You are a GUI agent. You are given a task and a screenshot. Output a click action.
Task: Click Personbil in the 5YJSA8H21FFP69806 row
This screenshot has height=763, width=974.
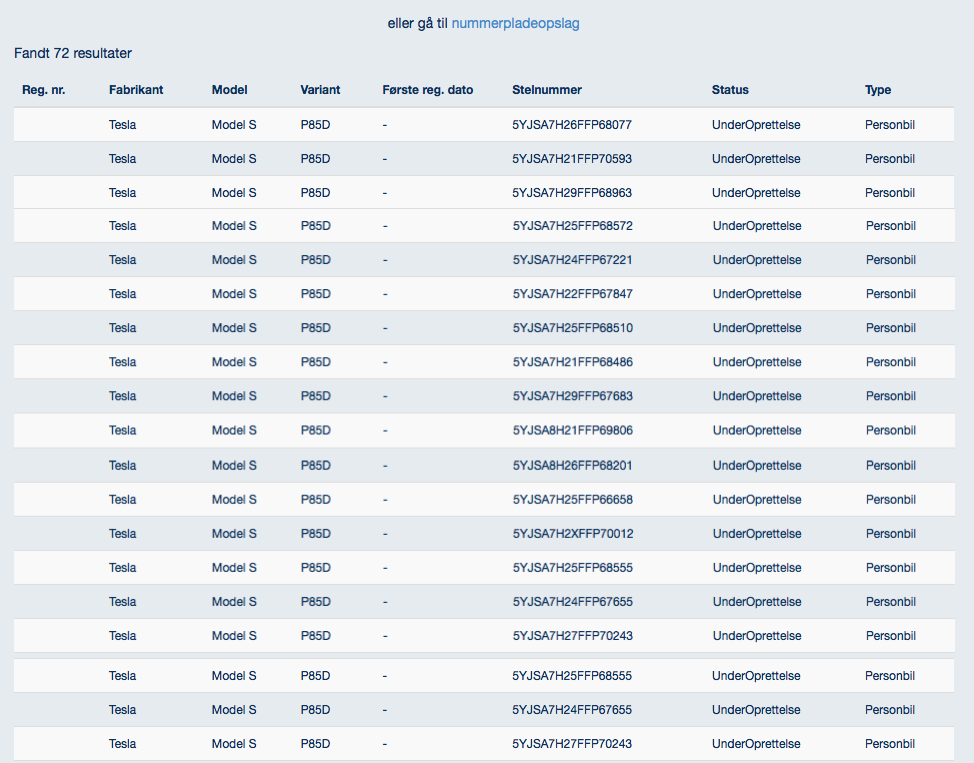click(x=891, y=431)
